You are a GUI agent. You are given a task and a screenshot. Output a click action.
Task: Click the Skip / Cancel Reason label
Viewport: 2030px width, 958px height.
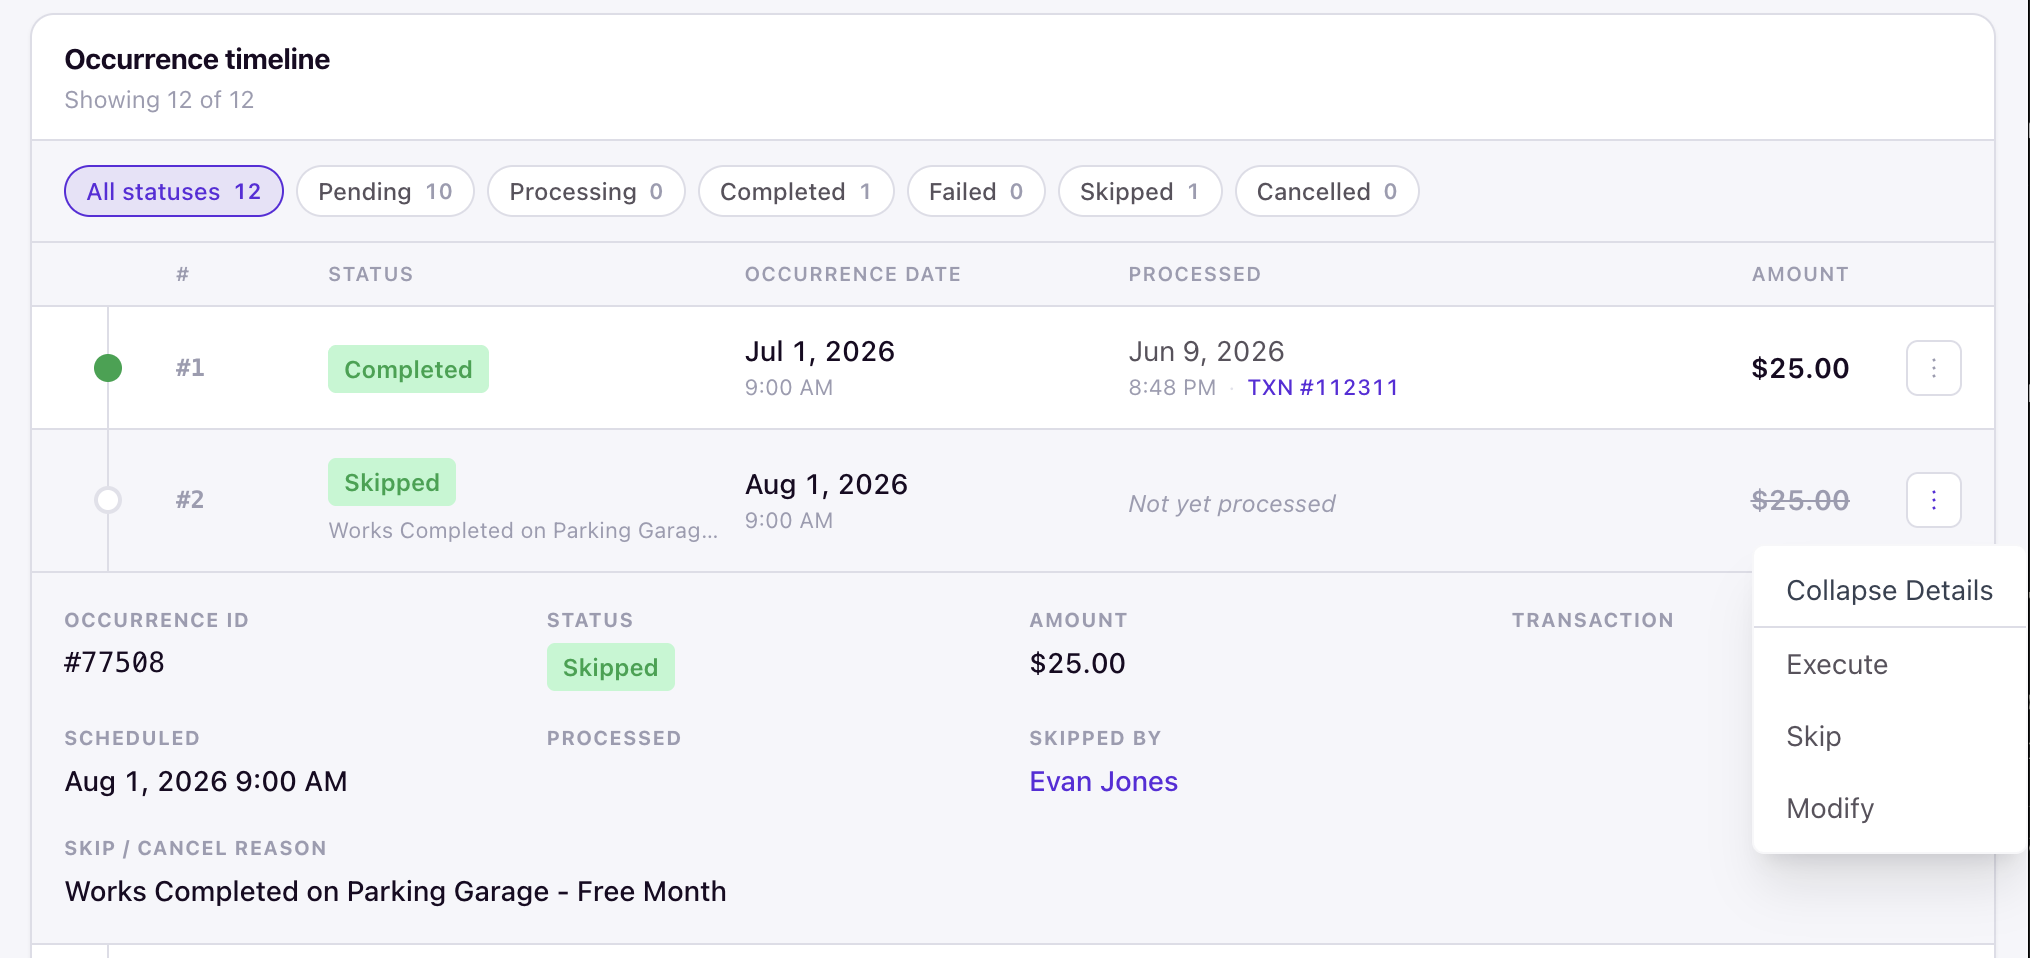pyautogui.click(x=196, y=848)
